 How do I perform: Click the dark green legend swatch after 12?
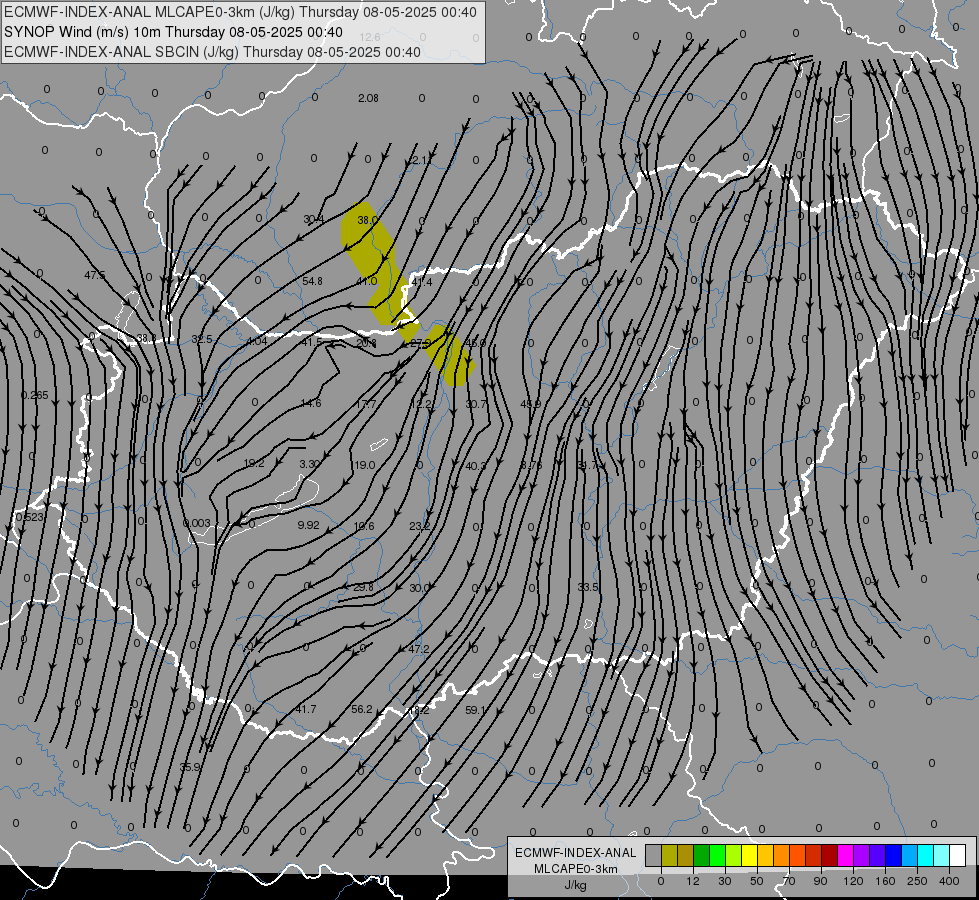(x=701, y=855)
